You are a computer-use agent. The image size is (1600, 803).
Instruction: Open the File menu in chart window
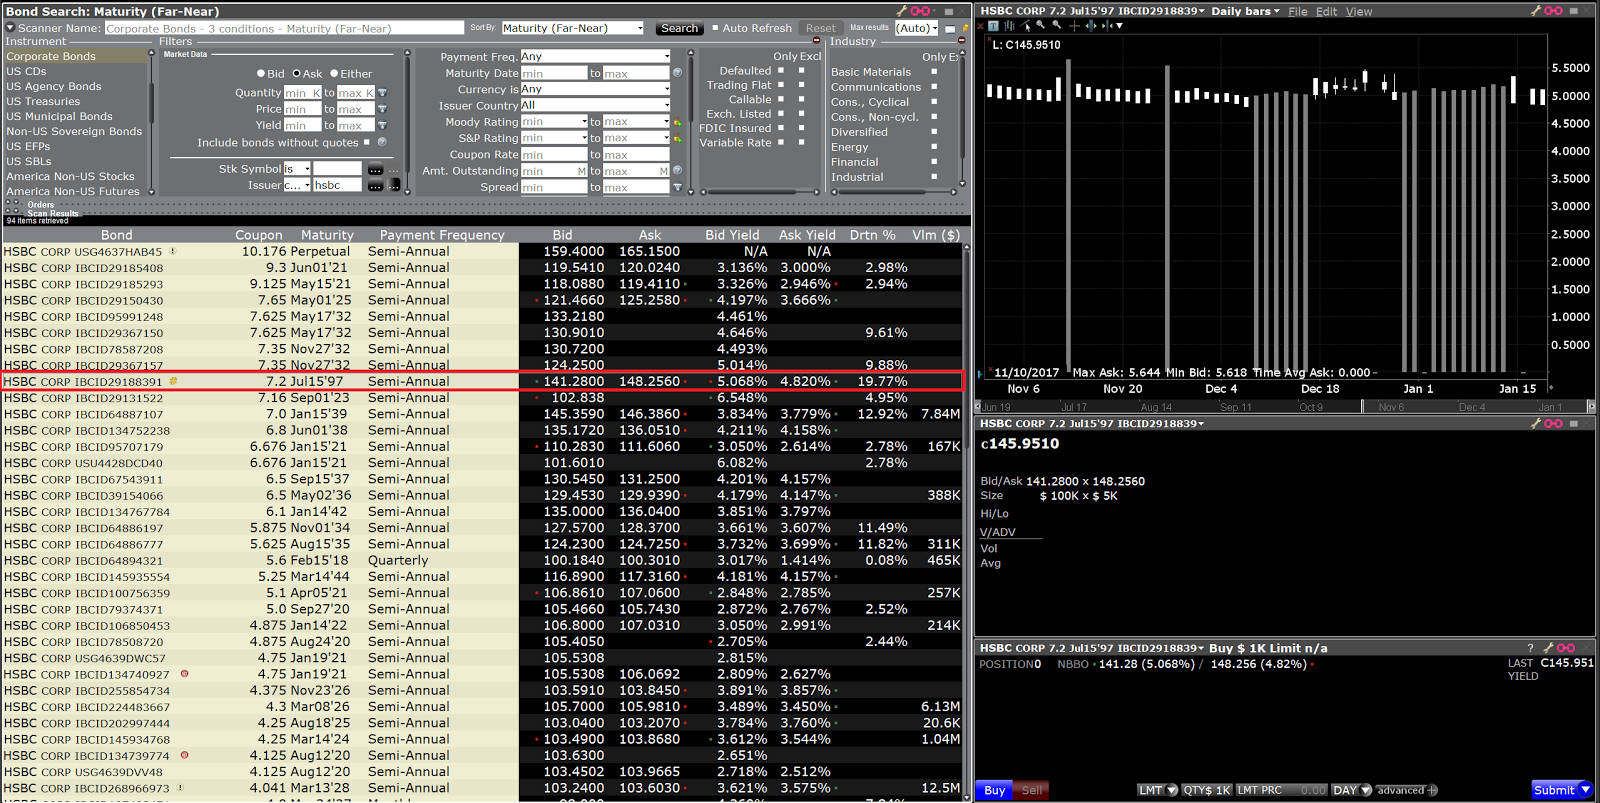click(x=1297, y=12)
